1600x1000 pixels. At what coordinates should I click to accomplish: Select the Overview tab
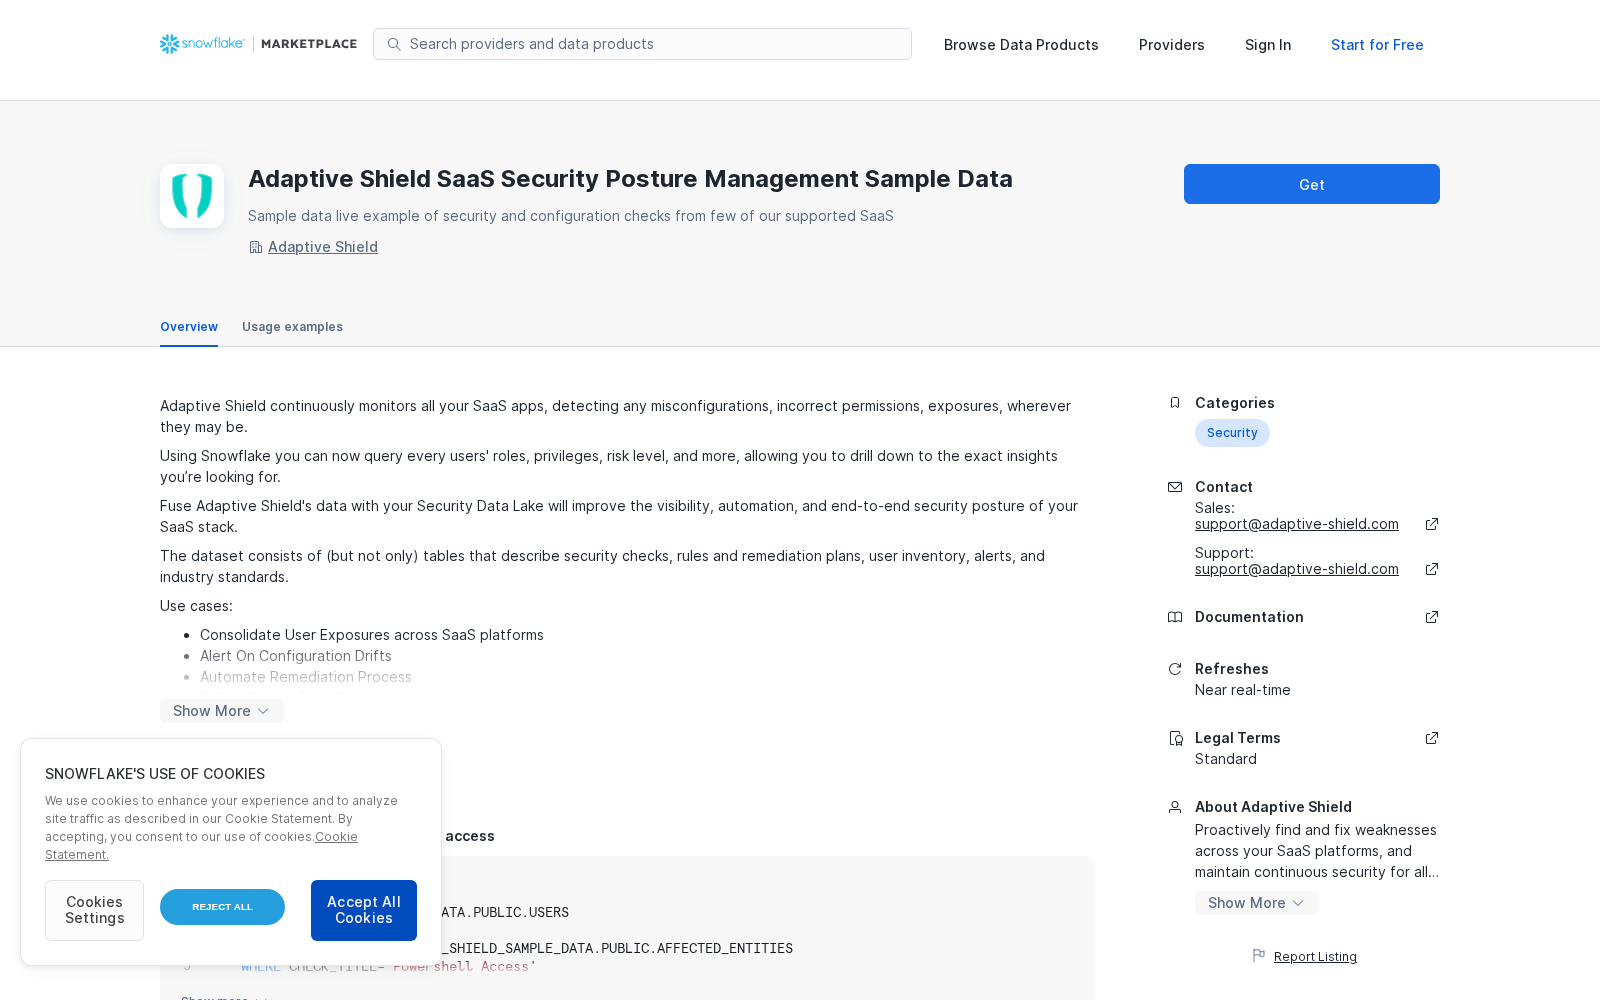coord(189,327)
